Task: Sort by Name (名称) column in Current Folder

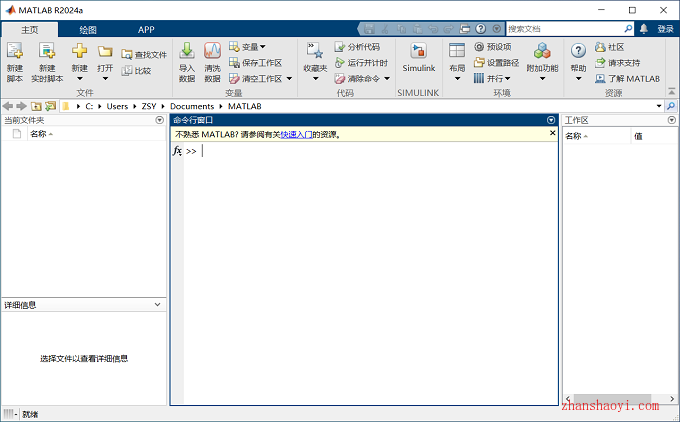Action: pos(42,134)
